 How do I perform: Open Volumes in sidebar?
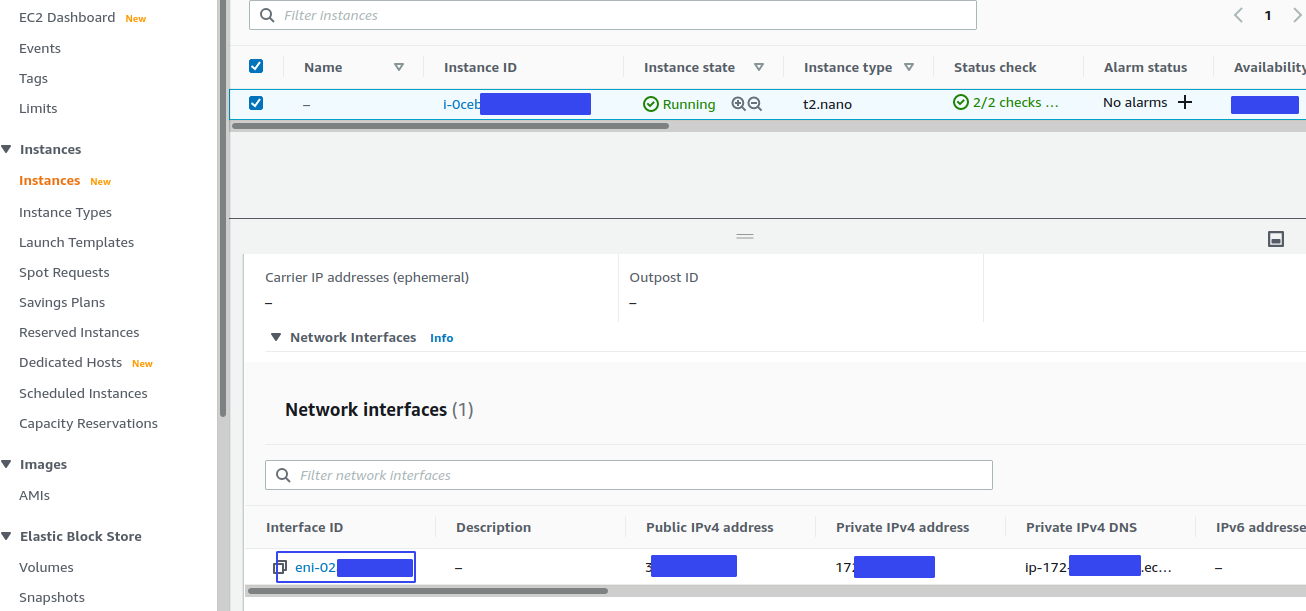click(46, 567)
